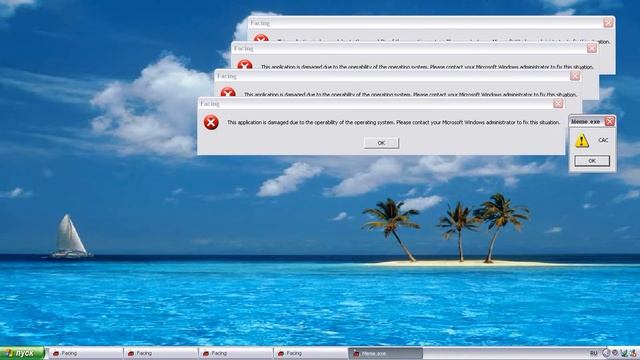Click the "This application is damaged" message in front dialog

coord(393,122)
